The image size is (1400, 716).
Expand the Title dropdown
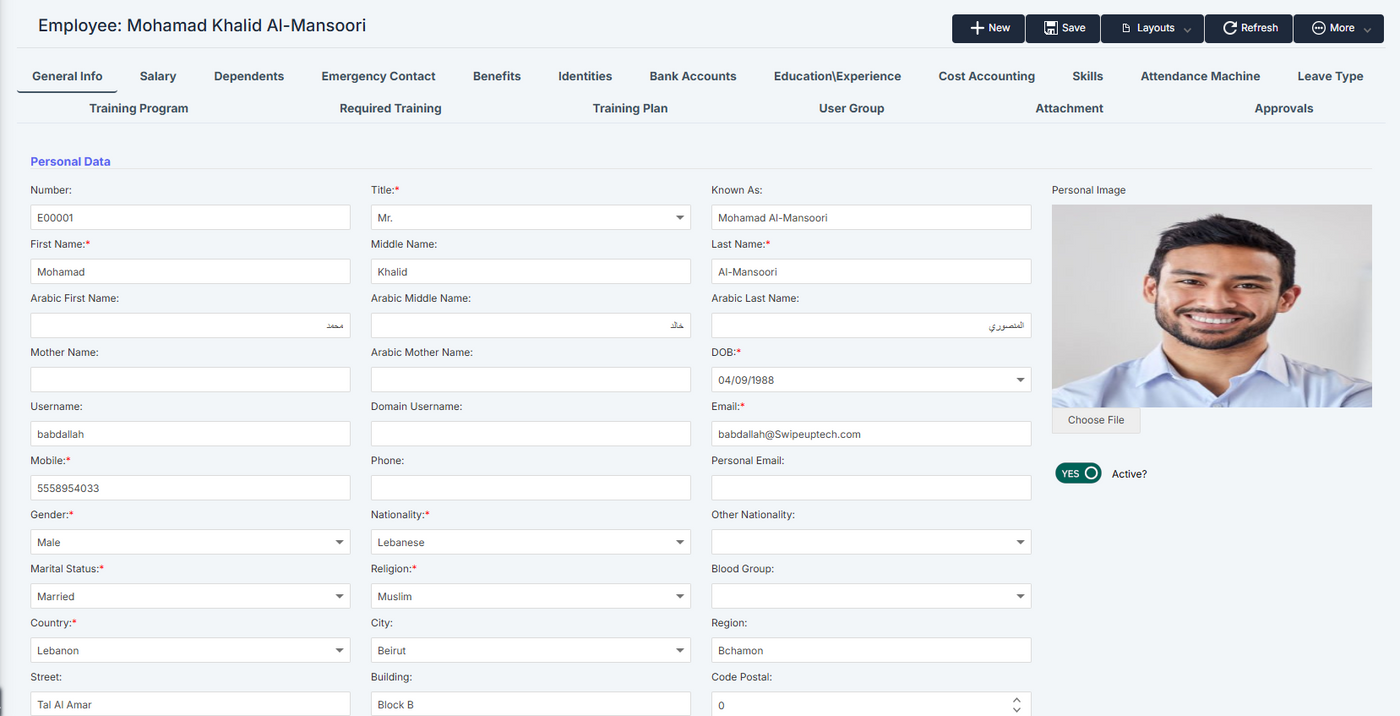point(680,218)
